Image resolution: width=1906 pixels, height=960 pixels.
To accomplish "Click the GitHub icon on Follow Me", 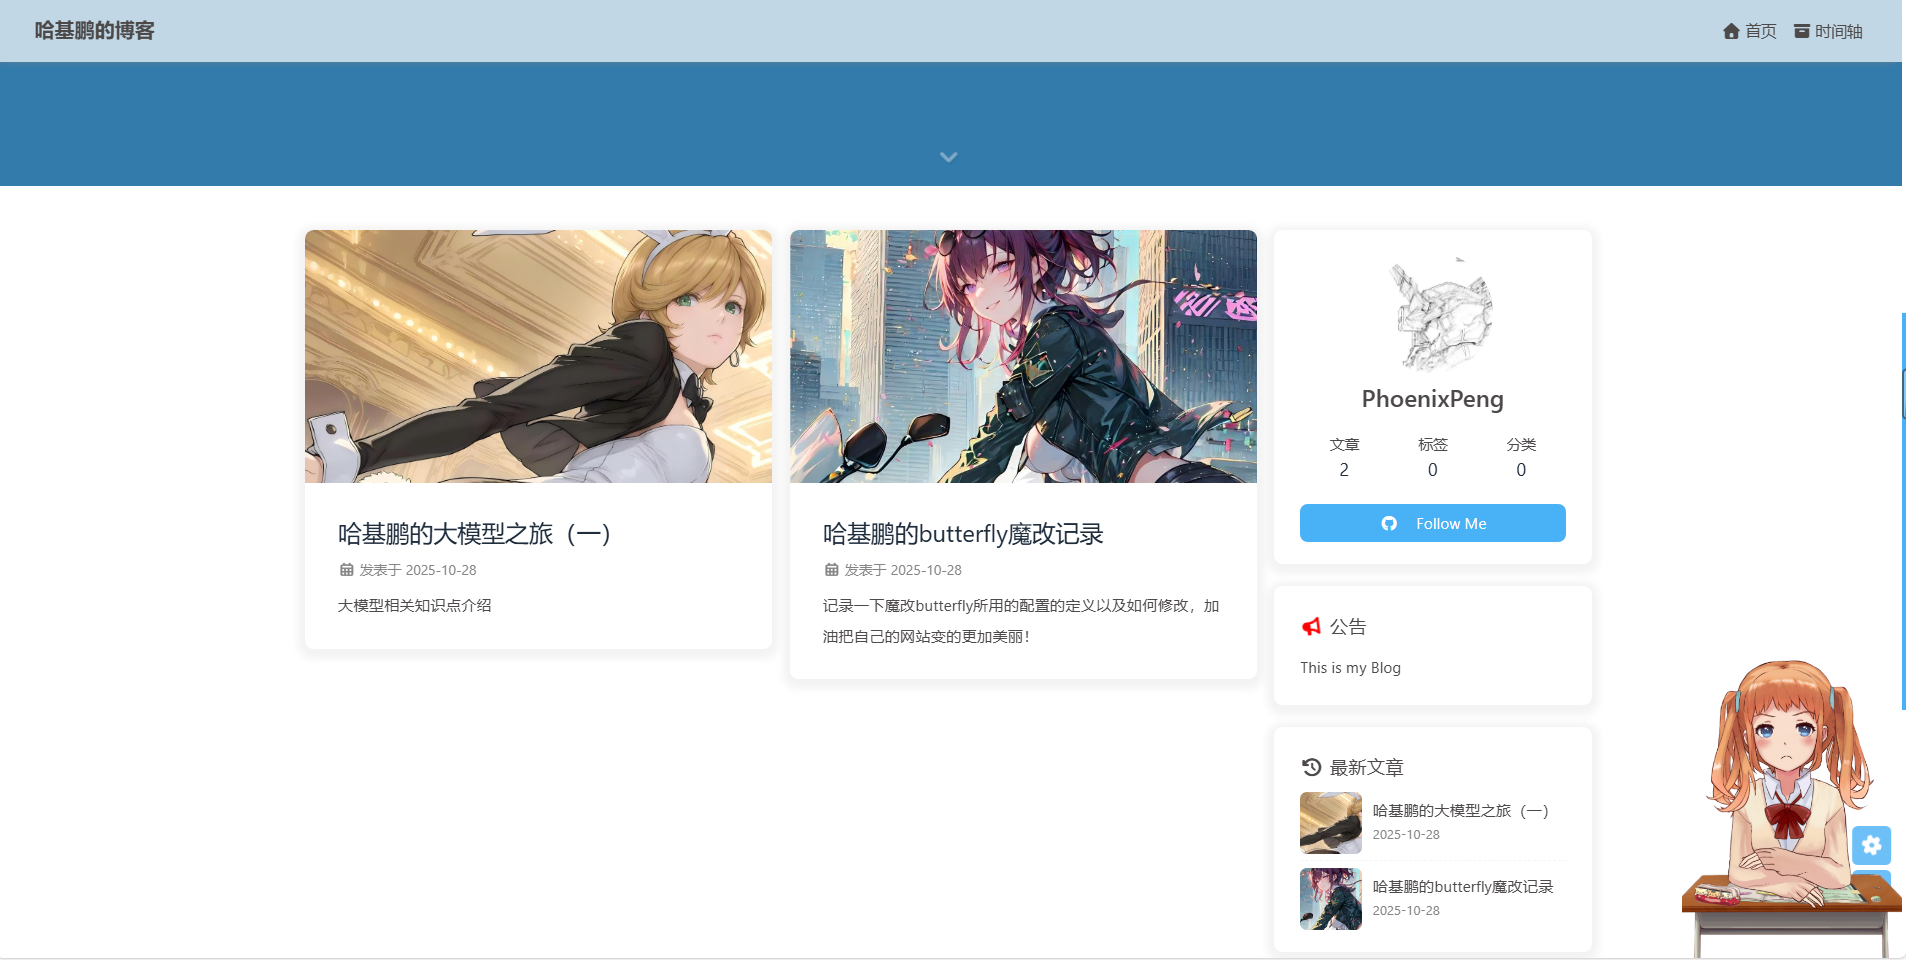I will click(x=1389, y=523).
